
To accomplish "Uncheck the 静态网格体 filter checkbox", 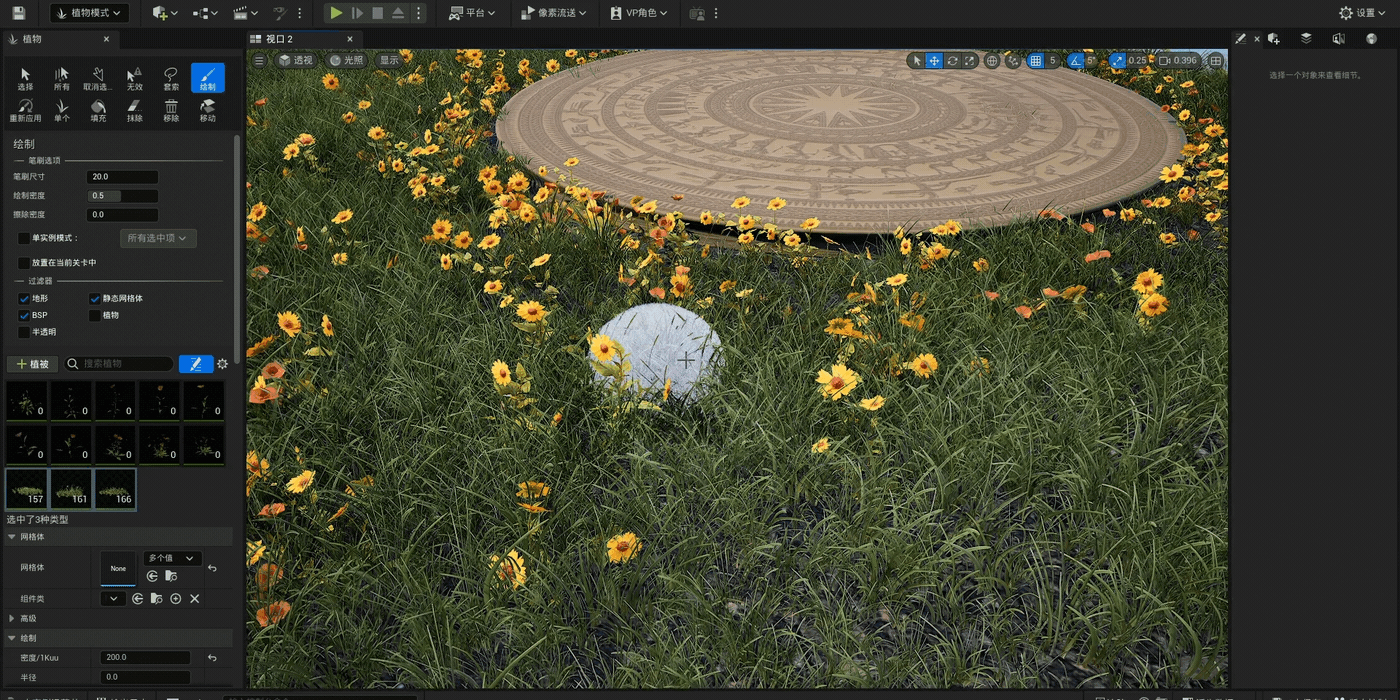I will (x=95, y=298).
